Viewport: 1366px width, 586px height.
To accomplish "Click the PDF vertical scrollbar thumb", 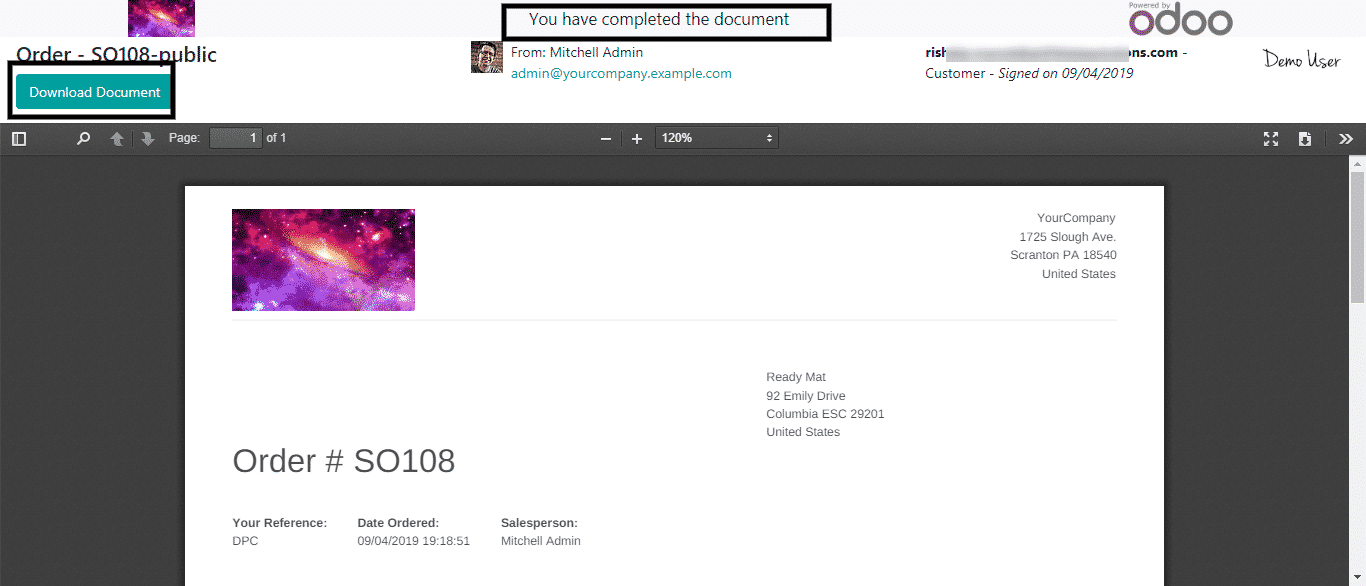I will click(x=1357, y=235).
